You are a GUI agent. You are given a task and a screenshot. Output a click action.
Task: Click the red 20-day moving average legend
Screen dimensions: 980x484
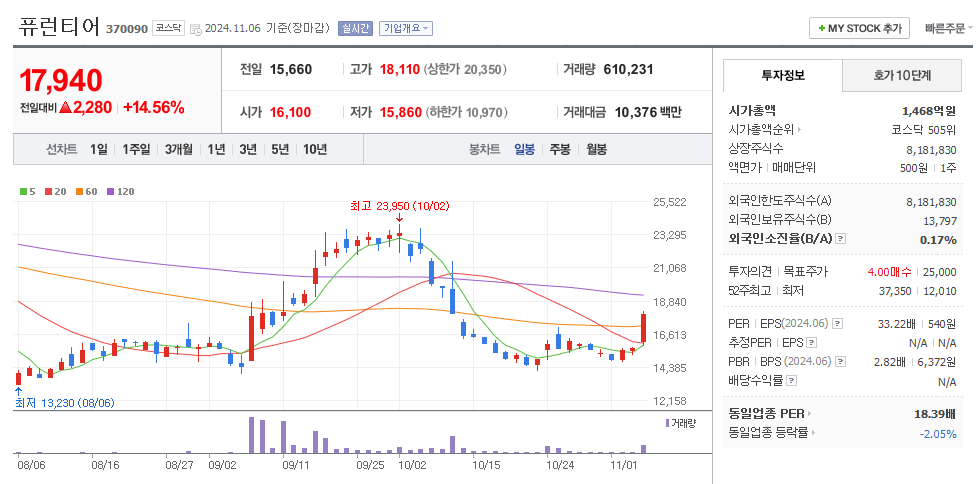coord(56,192)
